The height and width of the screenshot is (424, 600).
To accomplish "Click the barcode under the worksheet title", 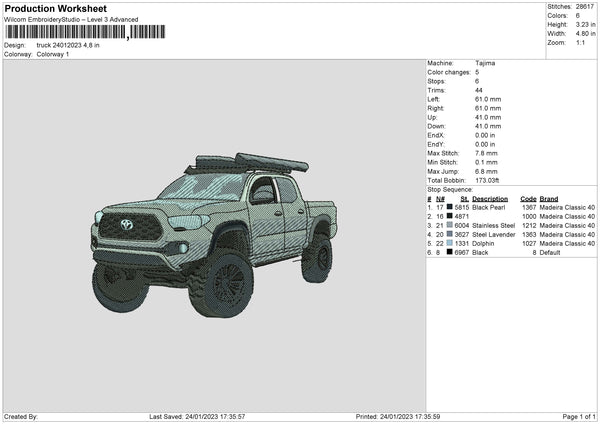I will [x=85, y=32].
